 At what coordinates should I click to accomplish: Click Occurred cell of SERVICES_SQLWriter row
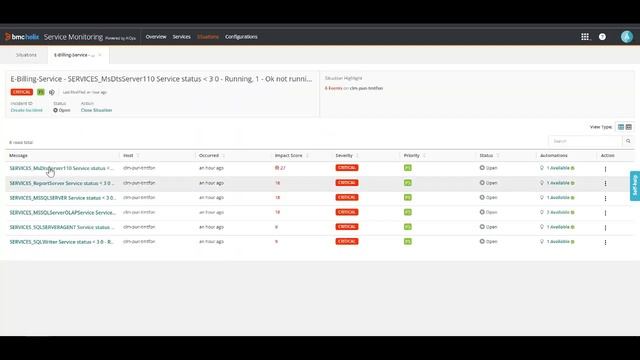pos(211,242)
